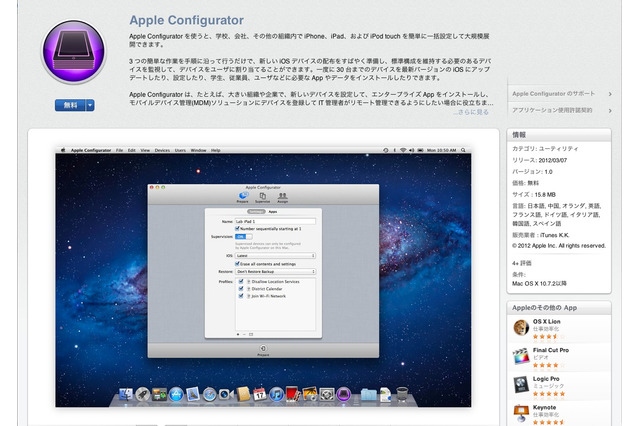Switch the Supervision toggle off

pos(244,237)
